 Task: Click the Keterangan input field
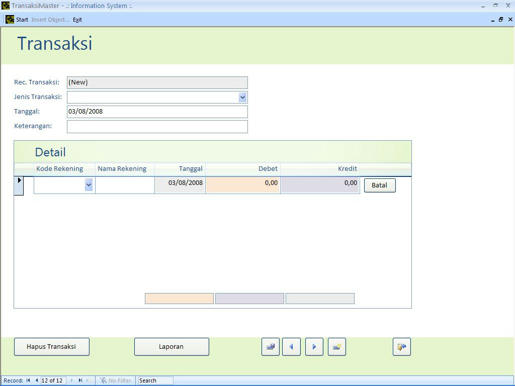[157, 127]
